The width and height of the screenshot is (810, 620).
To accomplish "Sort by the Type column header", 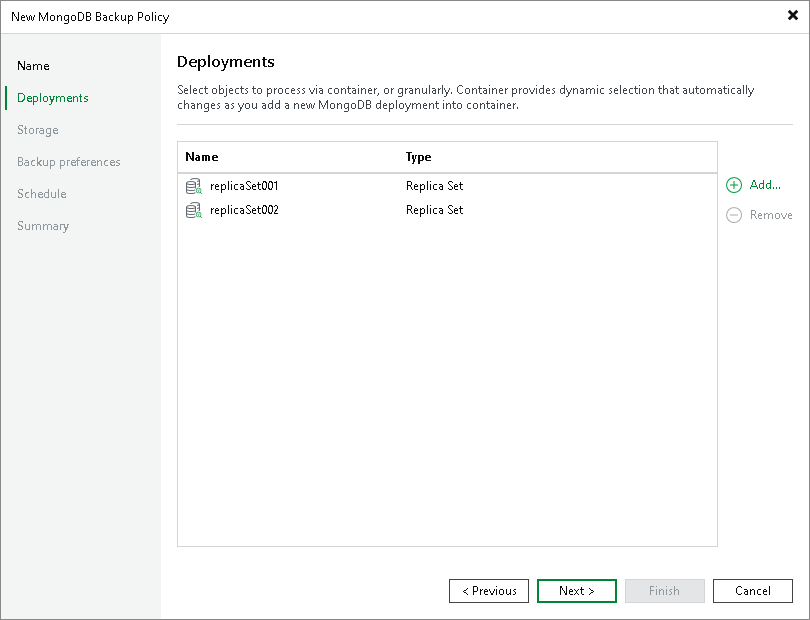I will 418,157.
